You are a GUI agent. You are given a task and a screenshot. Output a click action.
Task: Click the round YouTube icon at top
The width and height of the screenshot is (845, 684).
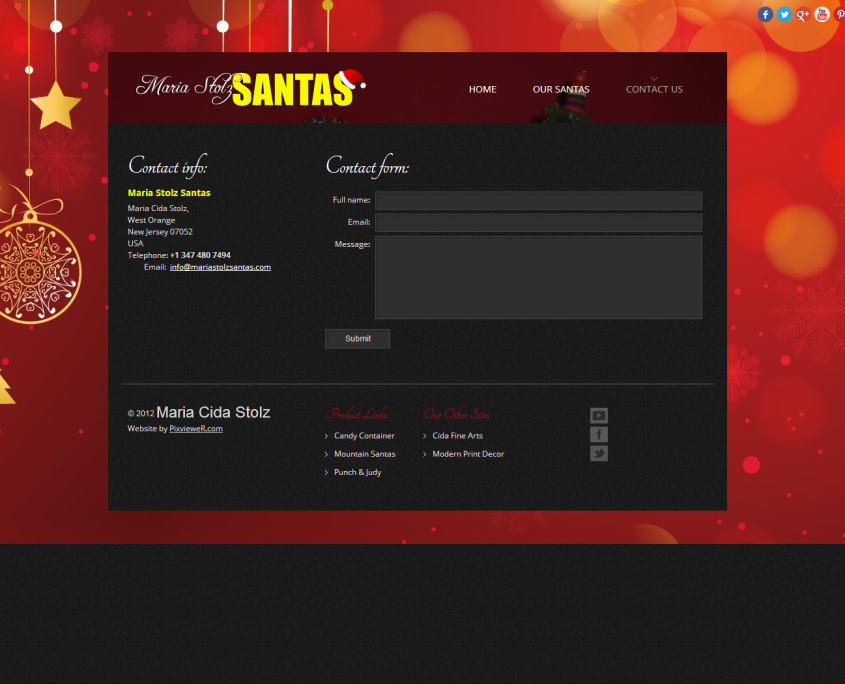822,14
